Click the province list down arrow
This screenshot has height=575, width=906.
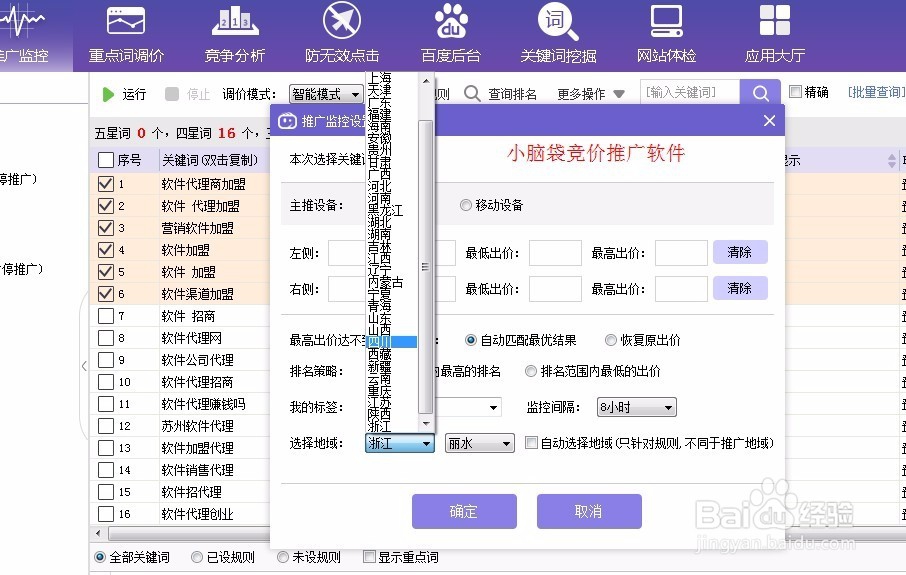426,424
